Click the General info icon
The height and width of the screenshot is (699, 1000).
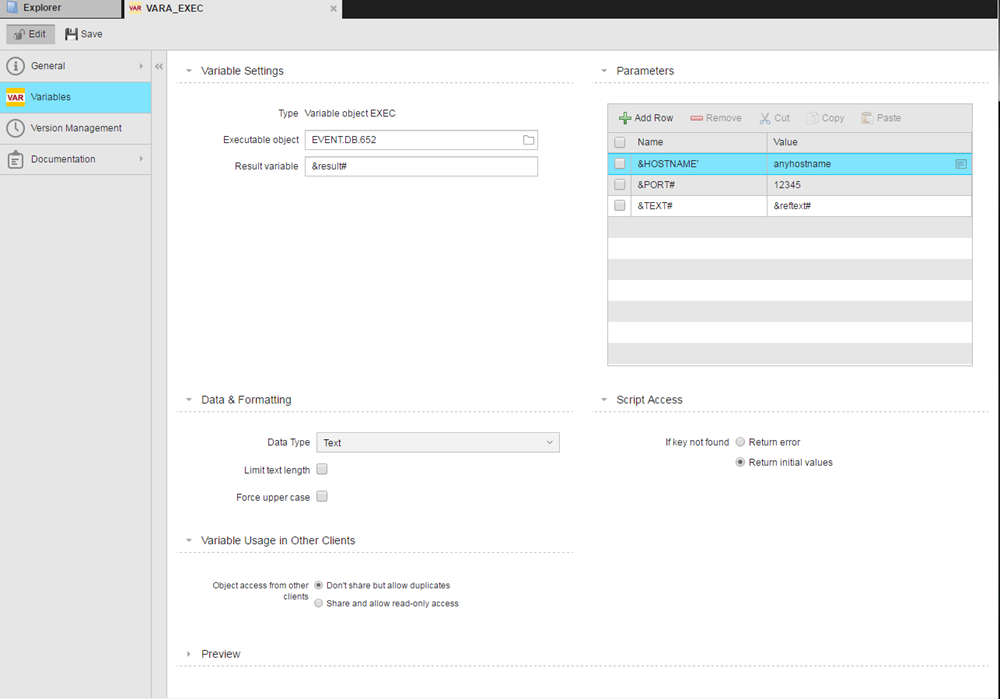[15, 66]
